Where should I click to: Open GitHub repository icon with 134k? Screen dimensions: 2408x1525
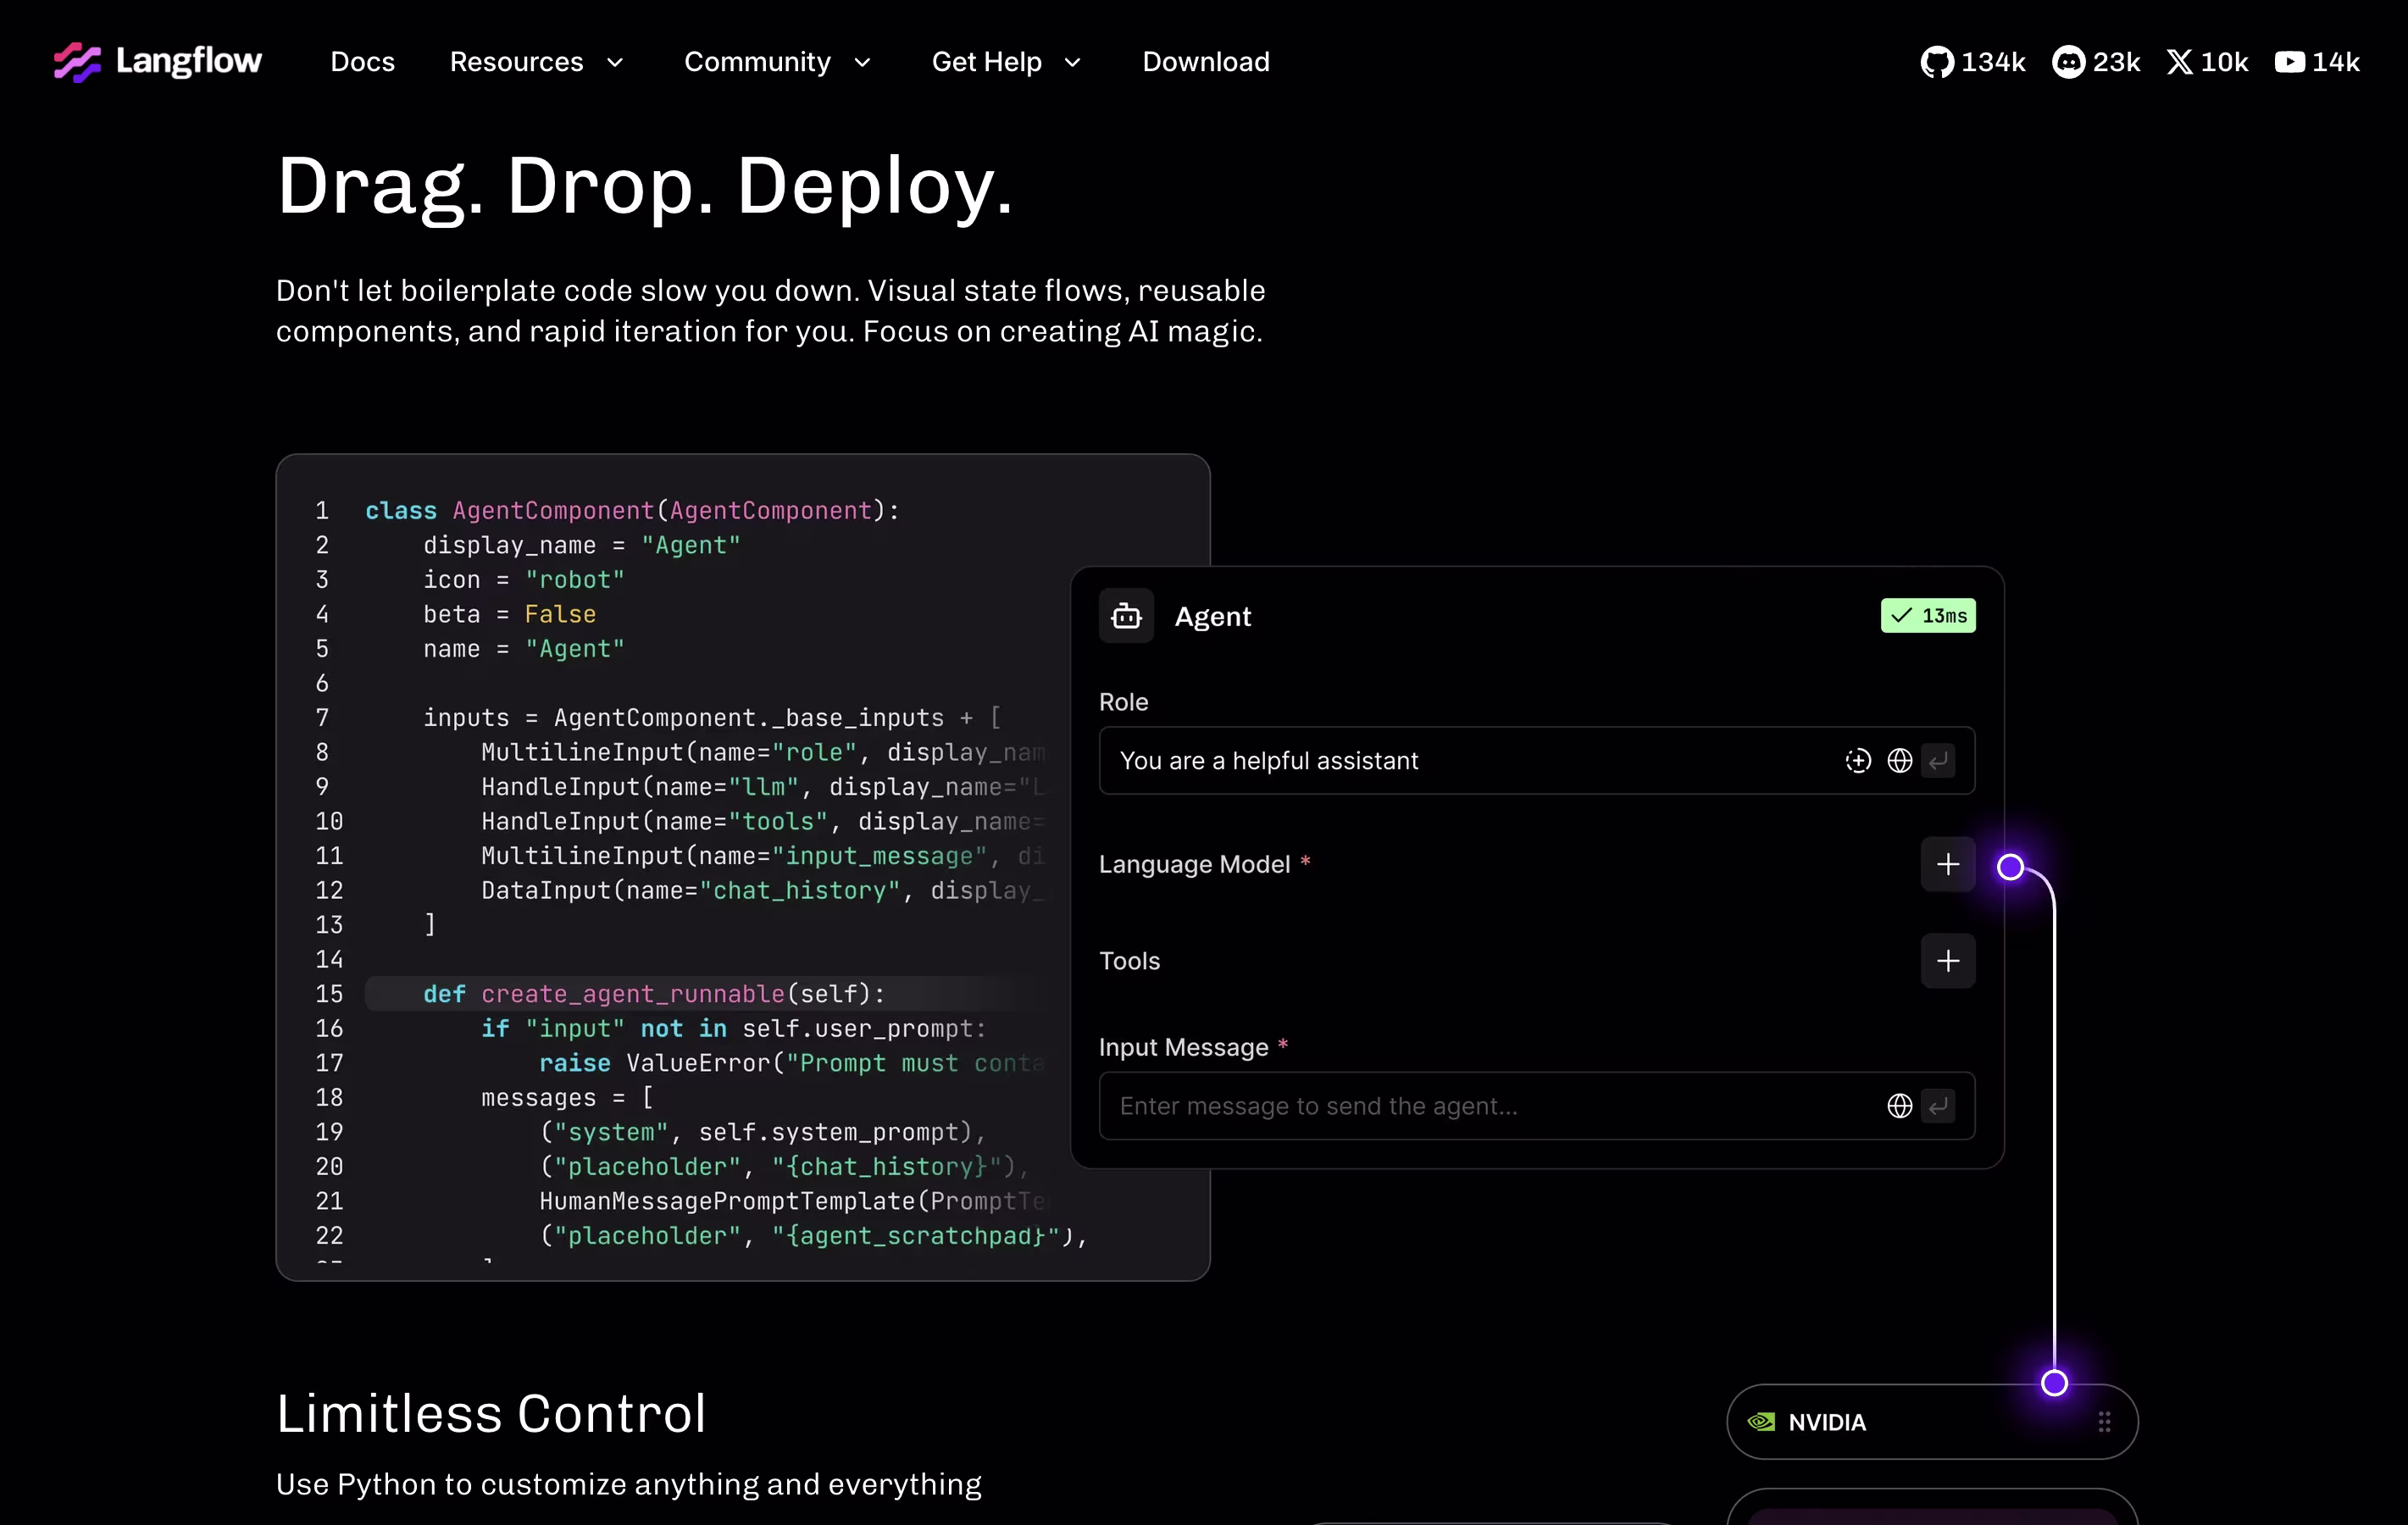tap(1936, 62)
